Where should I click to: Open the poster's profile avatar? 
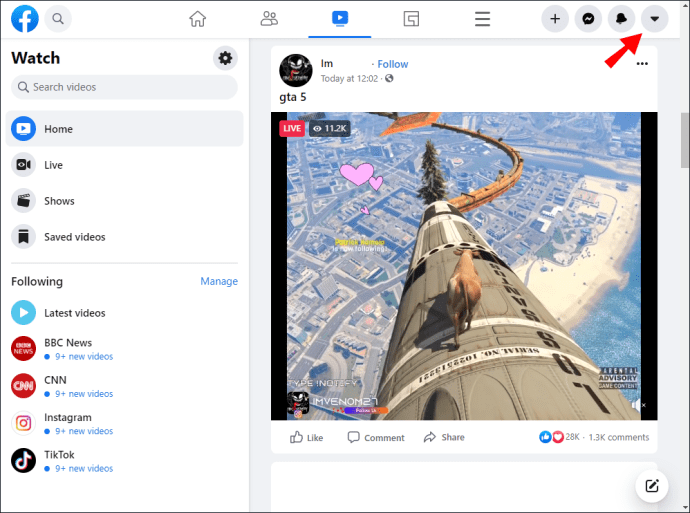tap(296, 70)
